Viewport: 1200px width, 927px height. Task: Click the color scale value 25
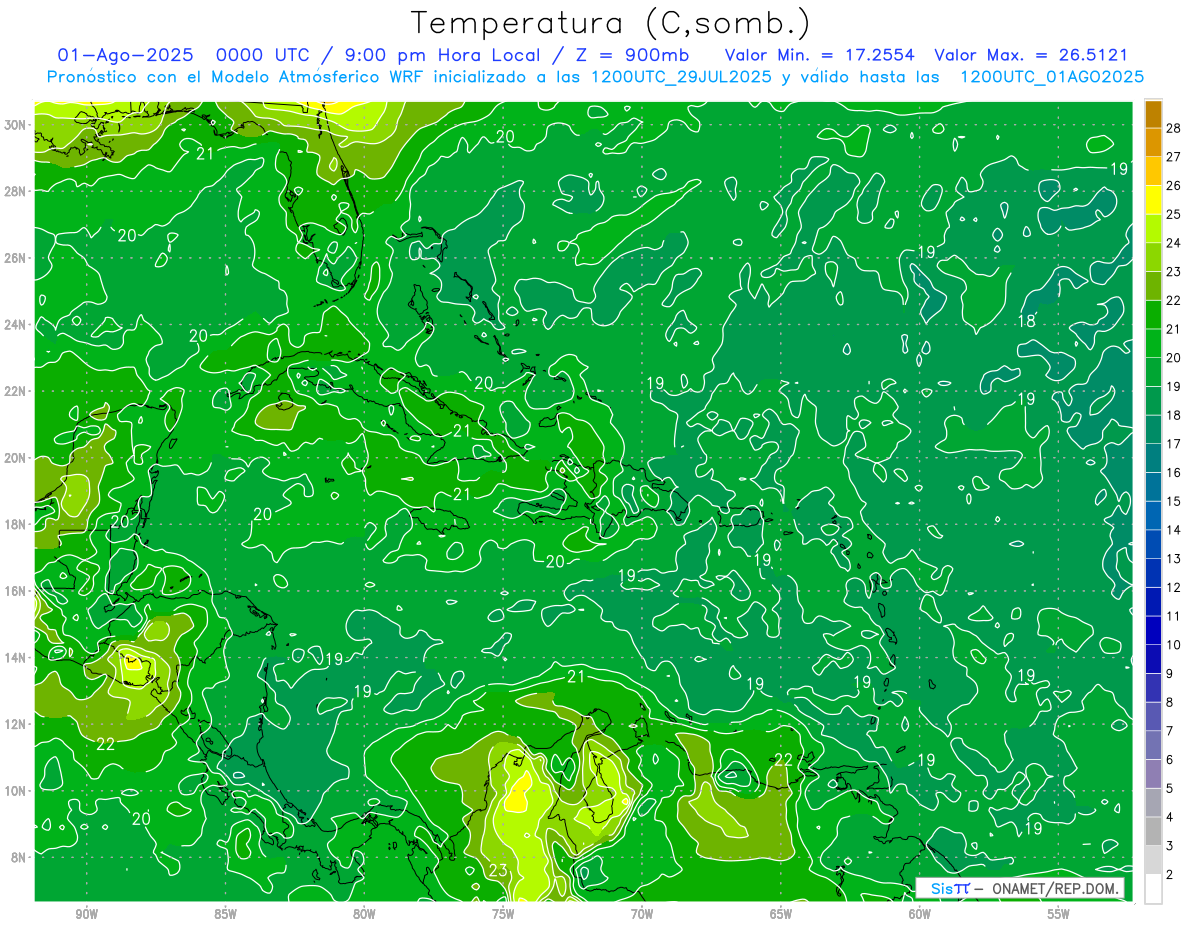click(x=1174, y=214)
